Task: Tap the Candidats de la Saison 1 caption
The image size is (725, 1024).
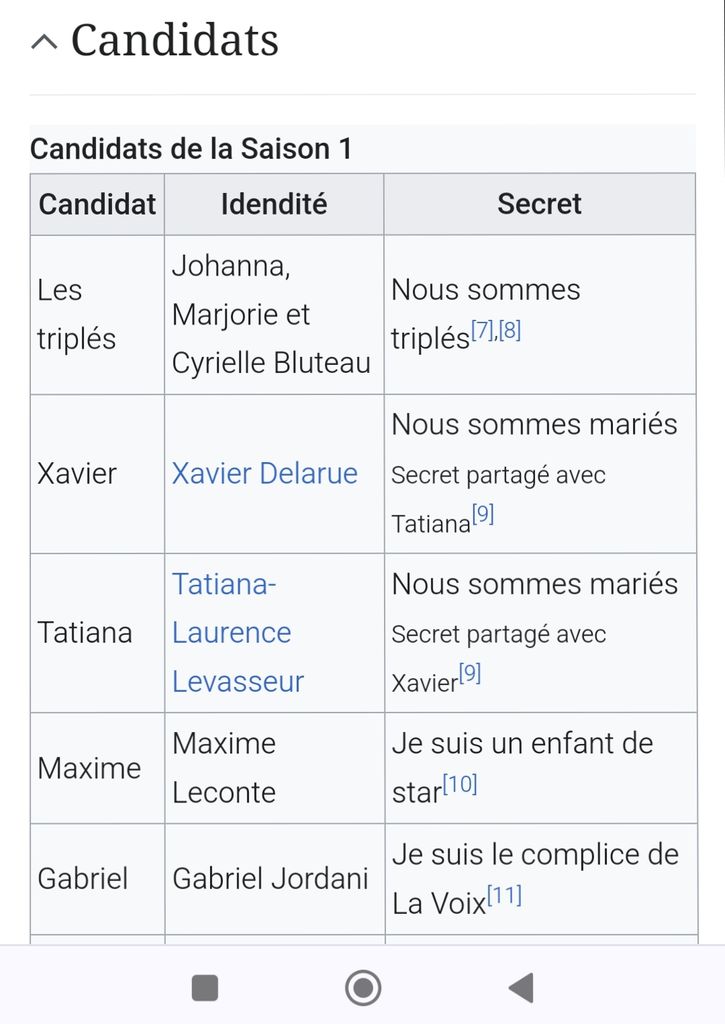Action: (191, 149)
